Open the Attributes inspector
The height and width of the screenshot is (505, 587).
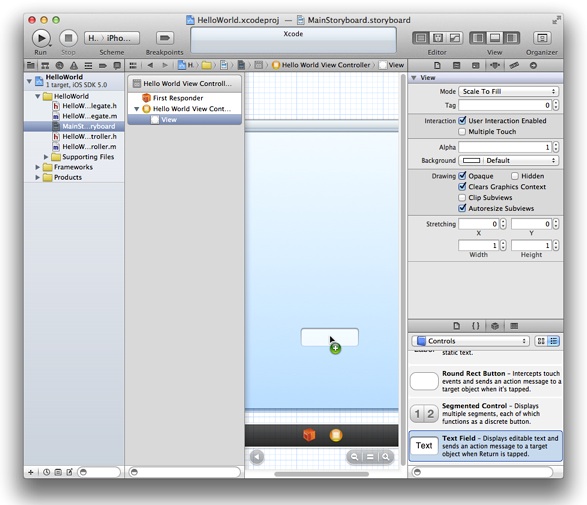click(495, 66)
